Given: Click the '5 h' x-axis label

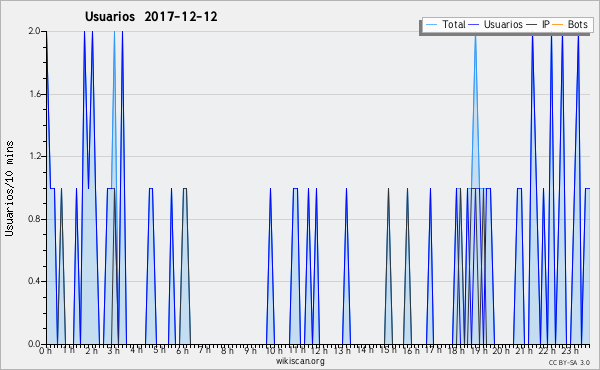Looking at the screenshot, I should point(159,350).
